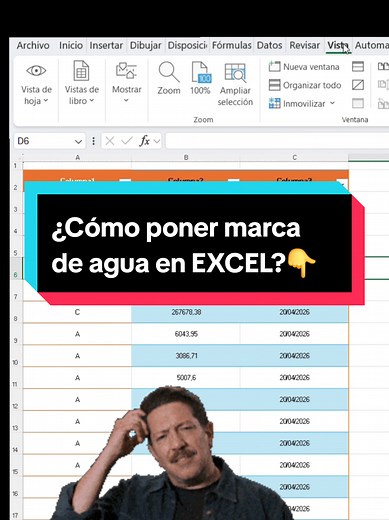Click date 20/04/2026 in row 11
The height and width of the screenshot is (520, 389).
pyautogui.click(x=294, y=378)
